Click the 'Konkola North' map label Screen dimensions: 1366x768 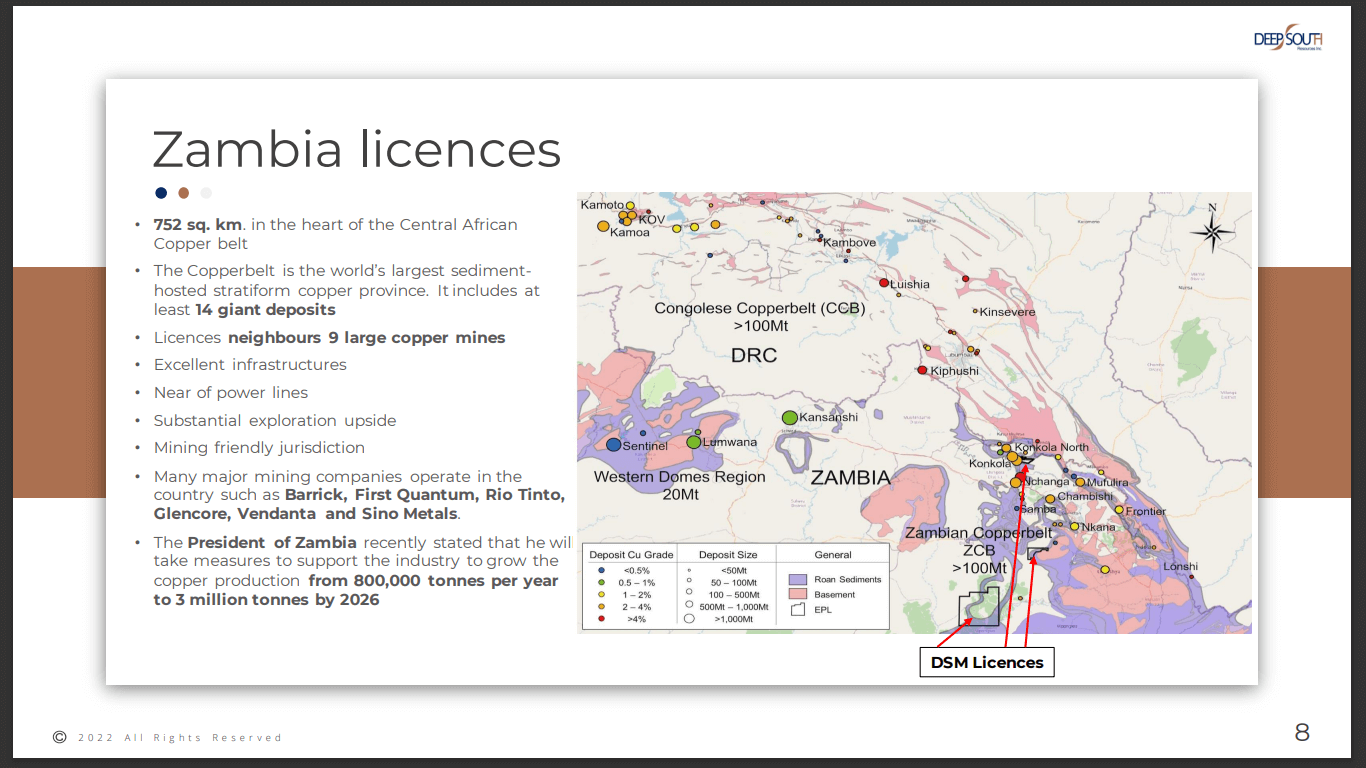(1051, 447)
